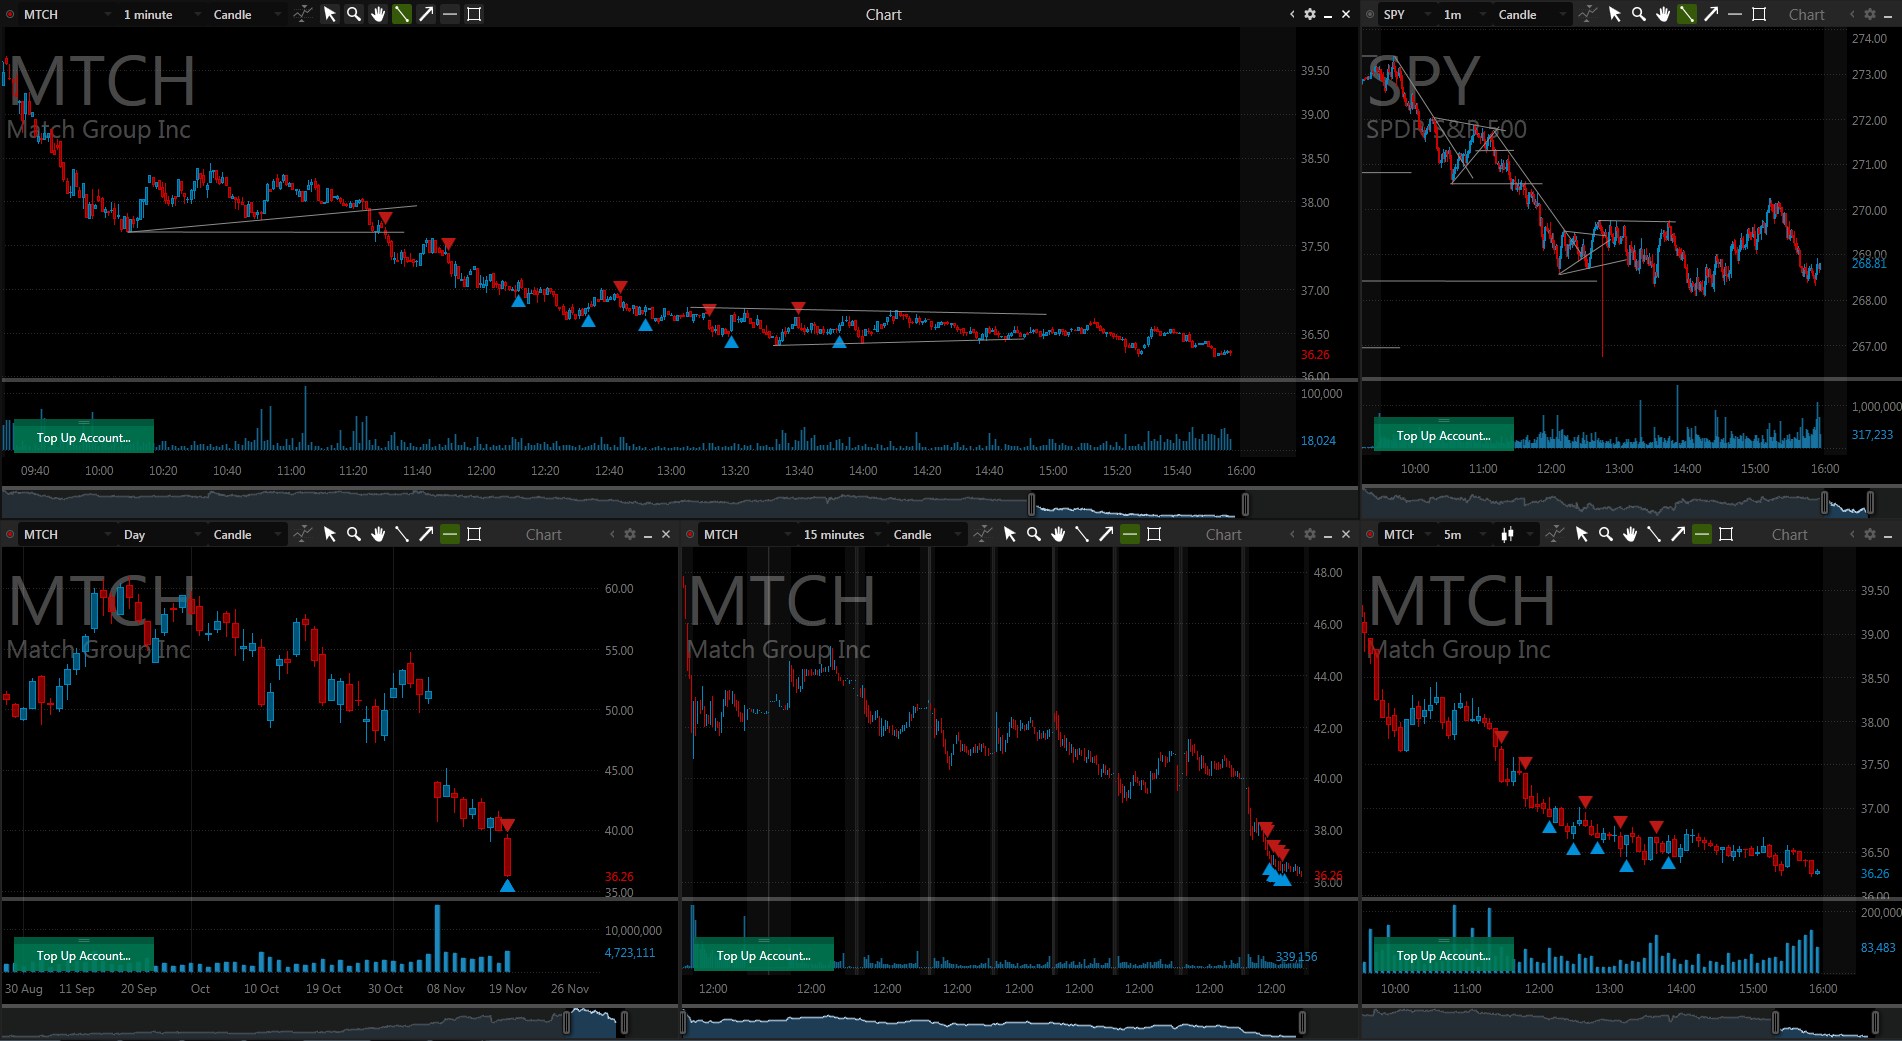Toggle grey link dot on SPY chart
This screenshot has height=1041, width=1902.
(1370, 14)
